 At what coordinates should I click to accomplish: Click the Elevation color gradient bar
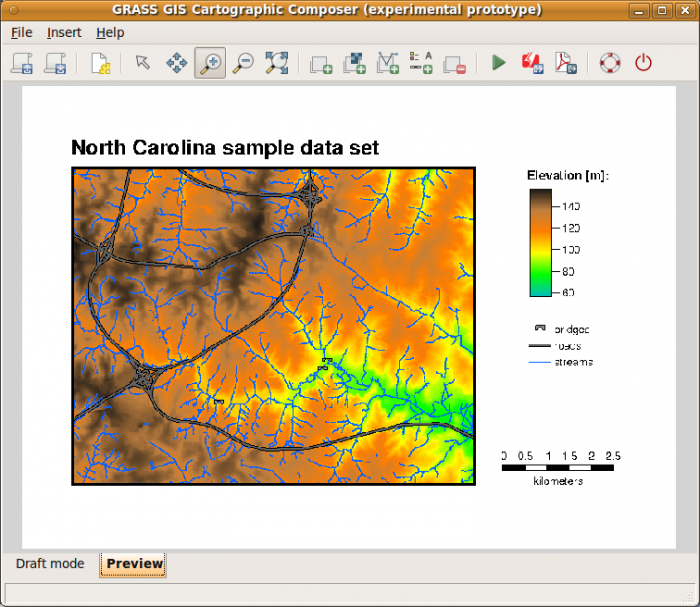(x=539, y=242)
